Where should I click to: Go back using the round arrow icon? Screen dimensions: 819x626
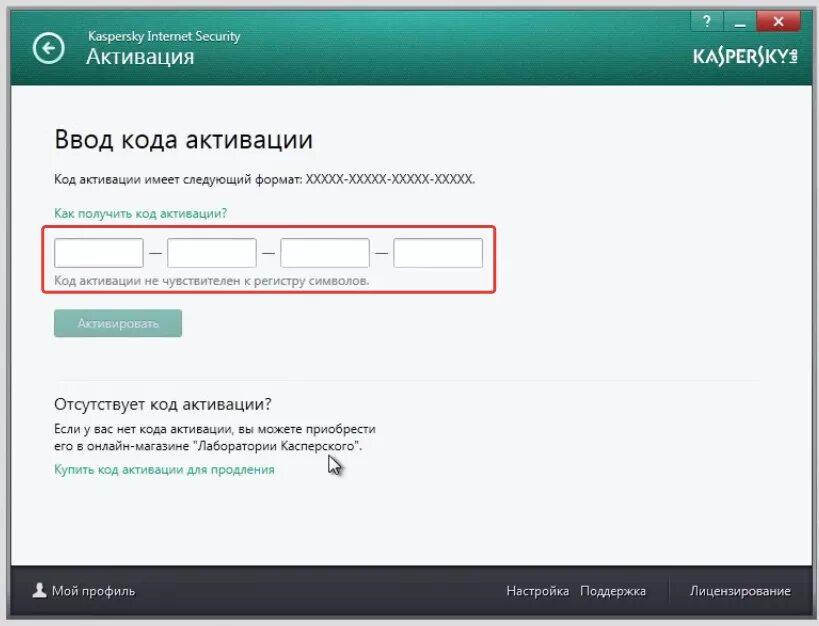49,49
